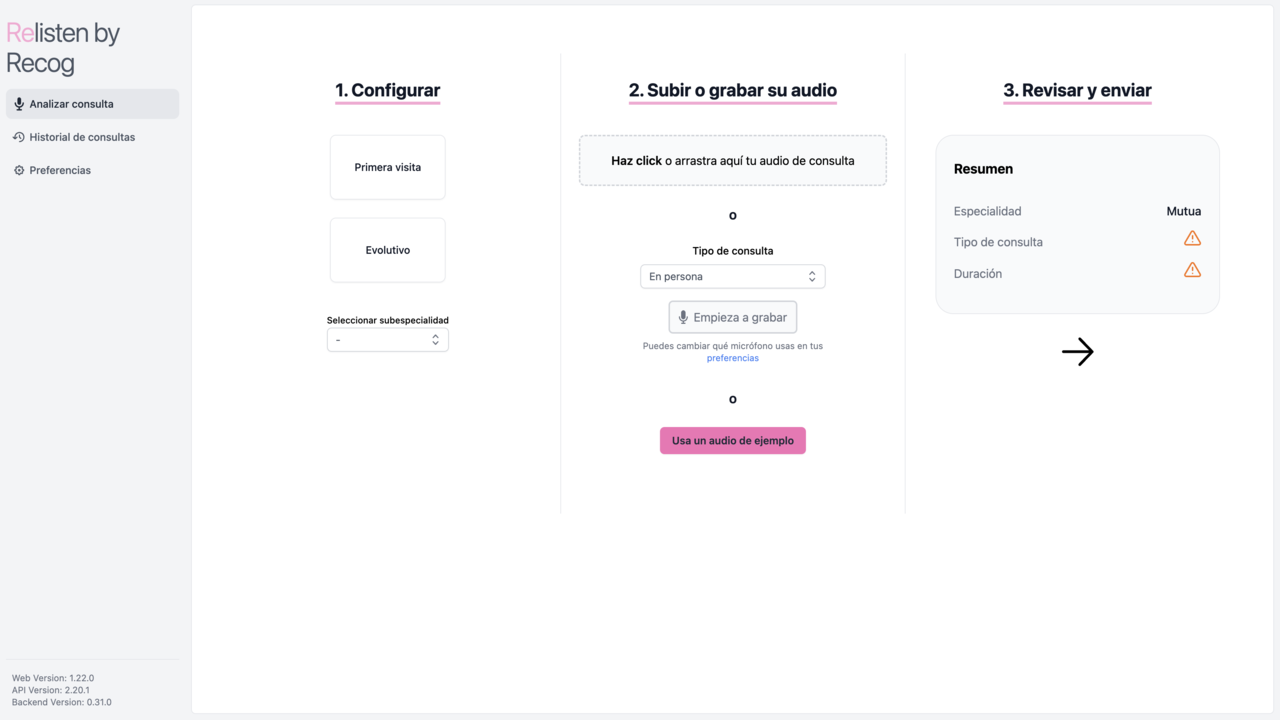Click the right arrow to submit

(1078, 352)
